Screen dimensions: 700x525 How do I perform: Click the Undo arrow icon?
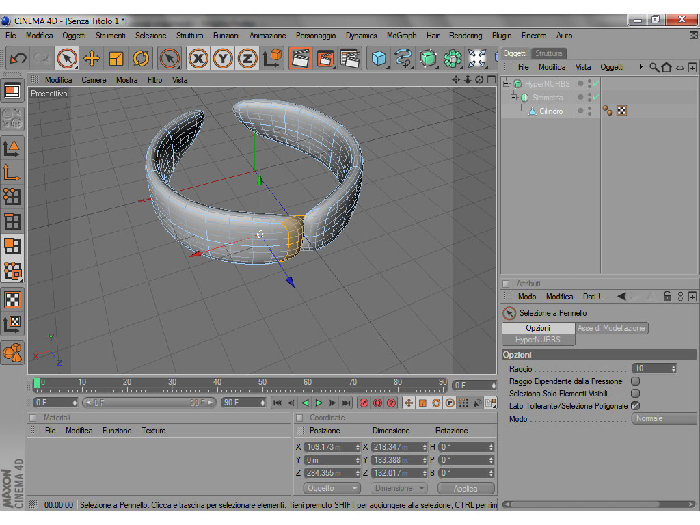tap(18, 58)
